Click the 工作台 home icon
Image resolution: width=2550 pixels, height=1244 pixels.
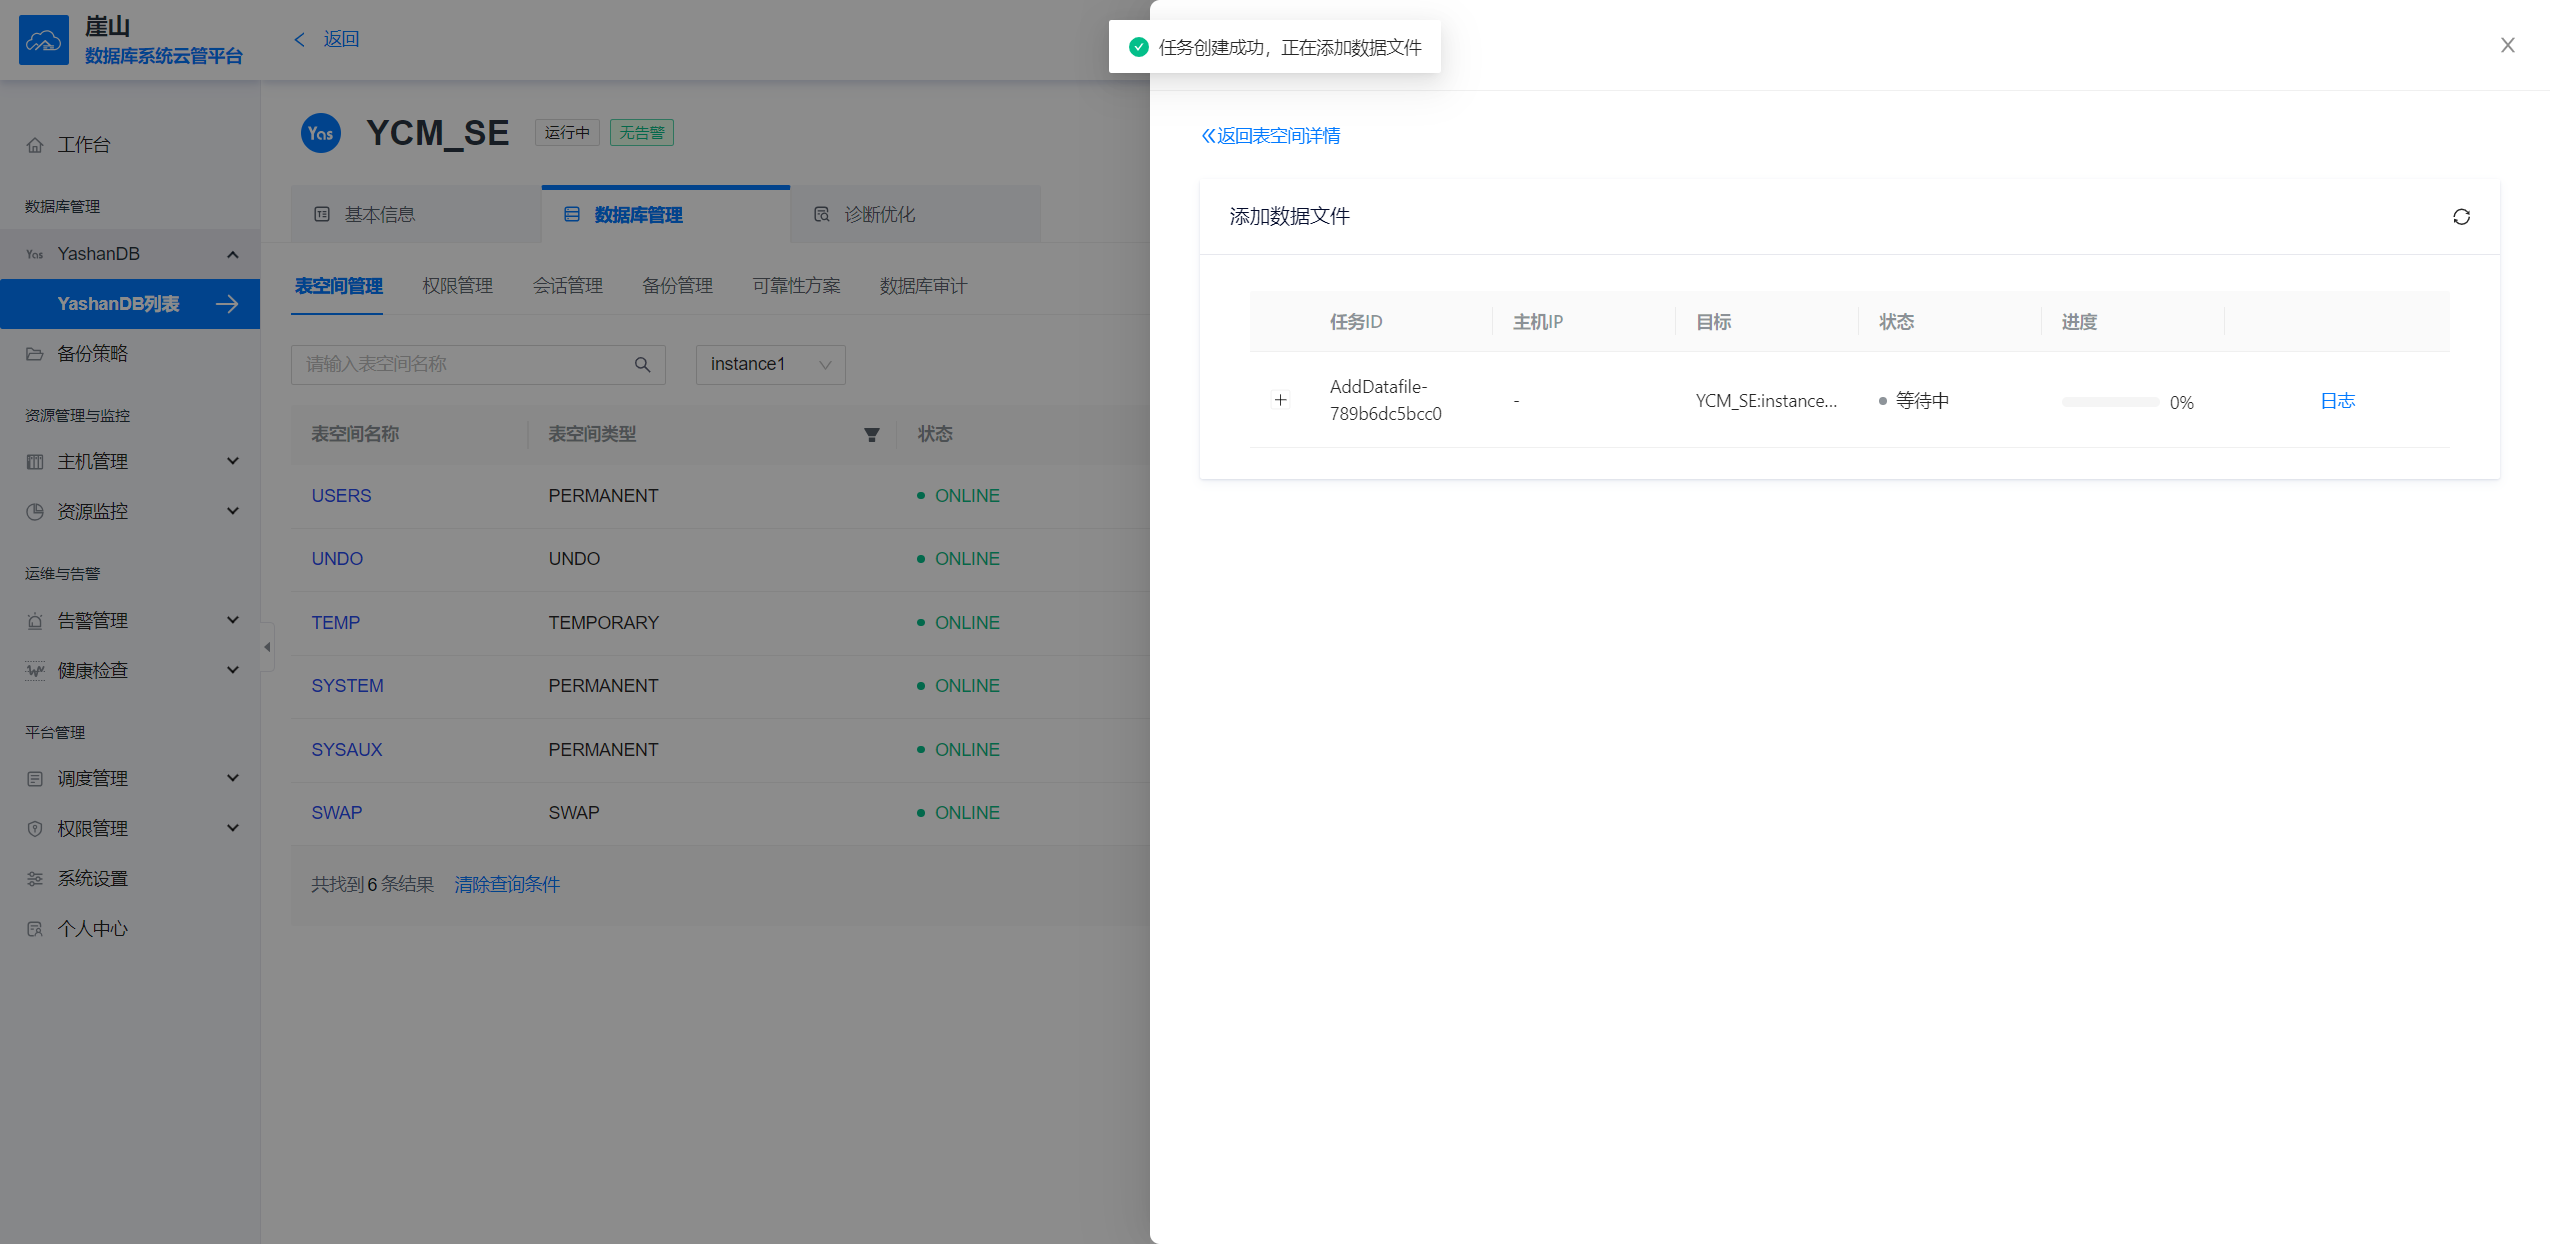[x=35, y=145]
